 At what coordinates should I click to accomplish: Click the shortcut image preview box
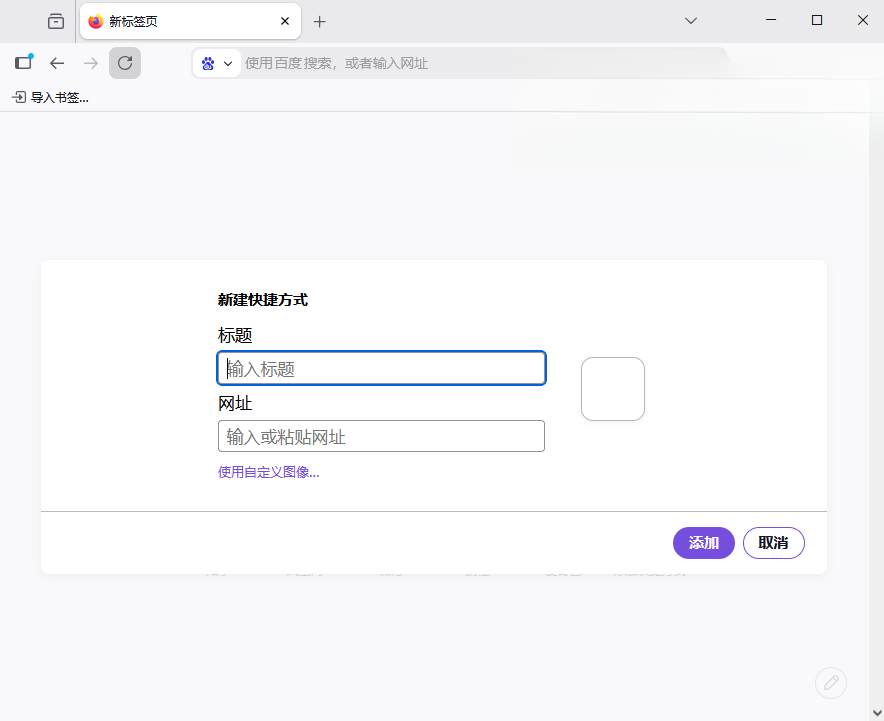(x=613, y=389)
